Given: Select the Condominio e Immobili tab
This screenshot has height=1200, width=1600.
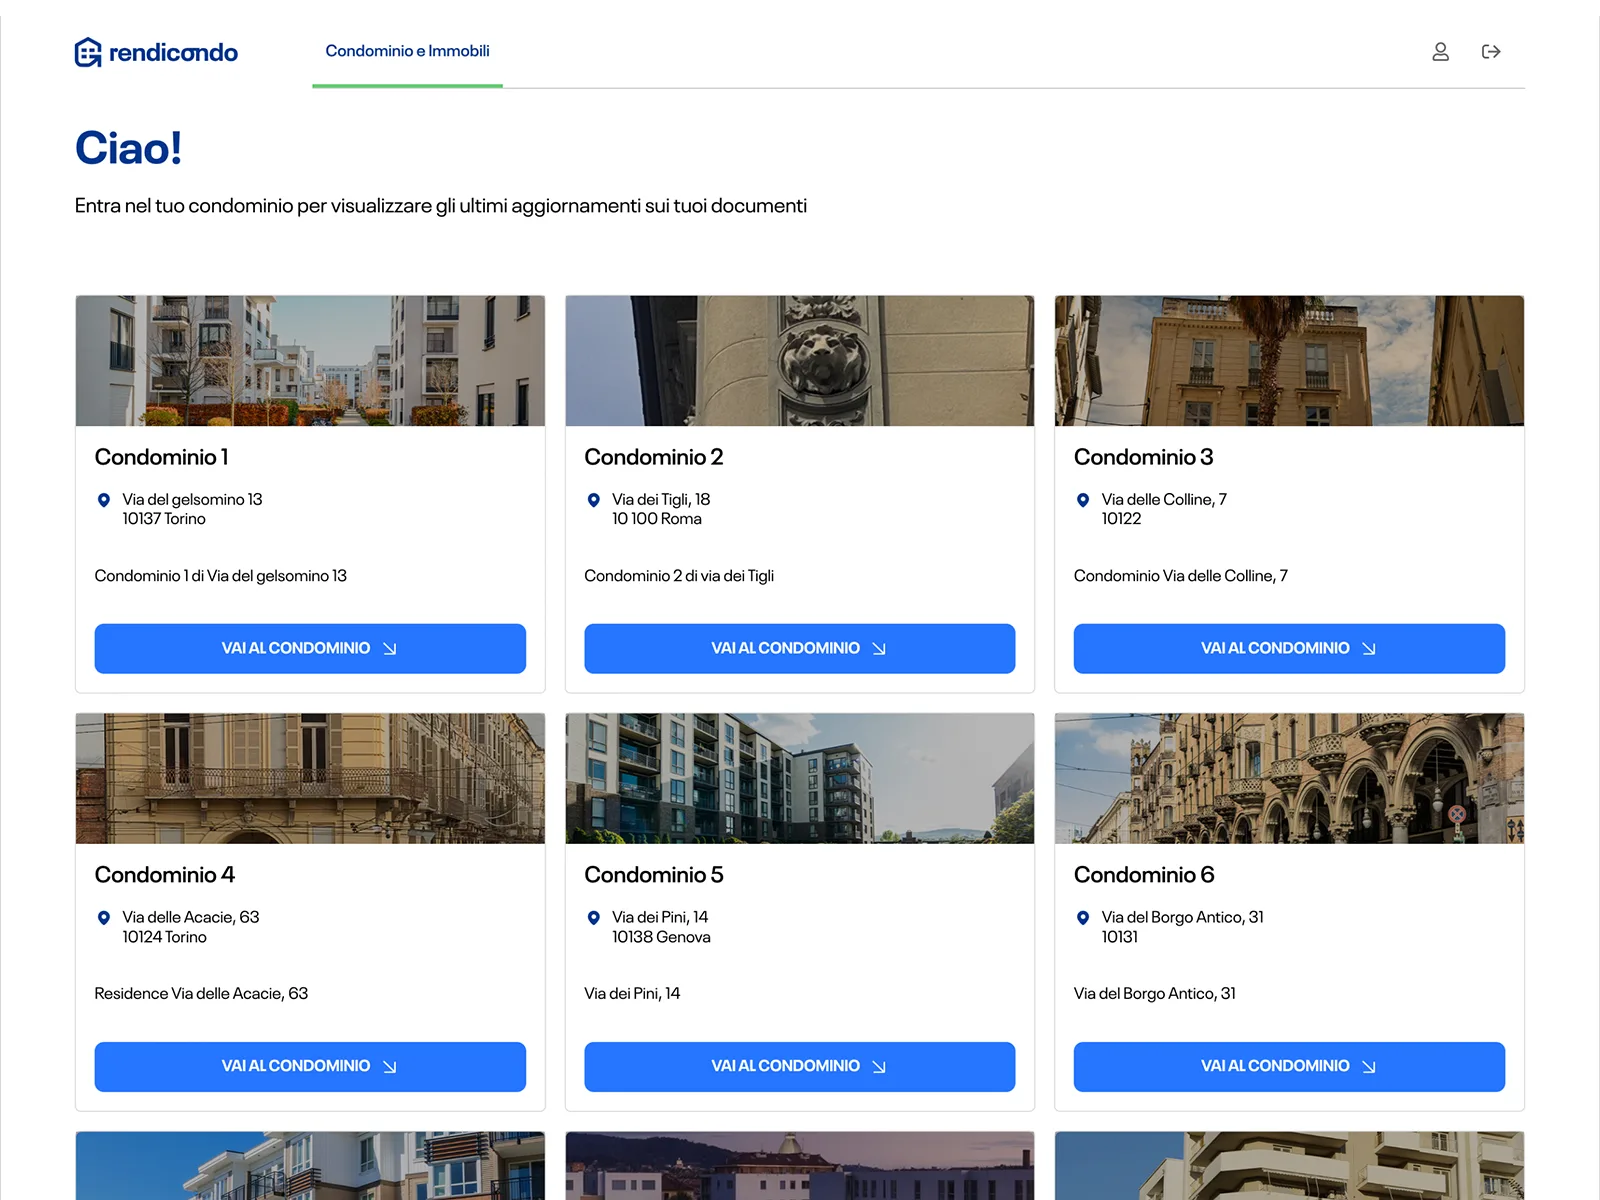Looking at the screenshot, I should coord(407,51).
